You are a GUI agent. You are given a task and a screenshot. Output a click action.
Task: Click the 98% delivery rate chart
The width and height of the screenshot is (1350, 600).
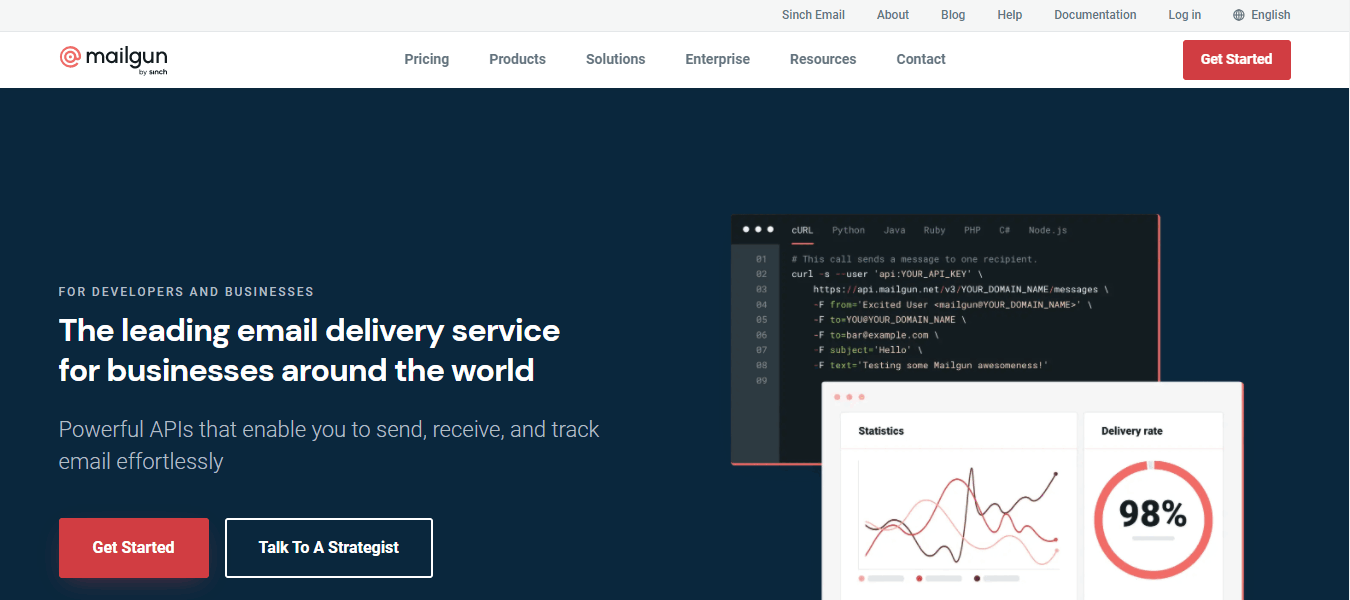1153,516
